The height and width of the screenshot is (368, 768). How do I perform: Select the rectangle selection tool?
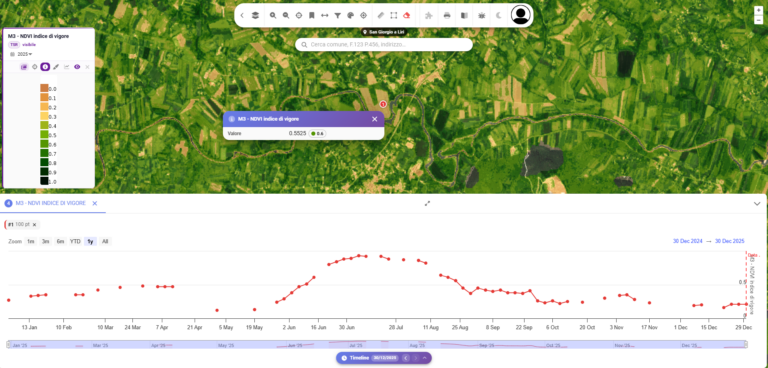pyautogui.click(x=394, y=16)
